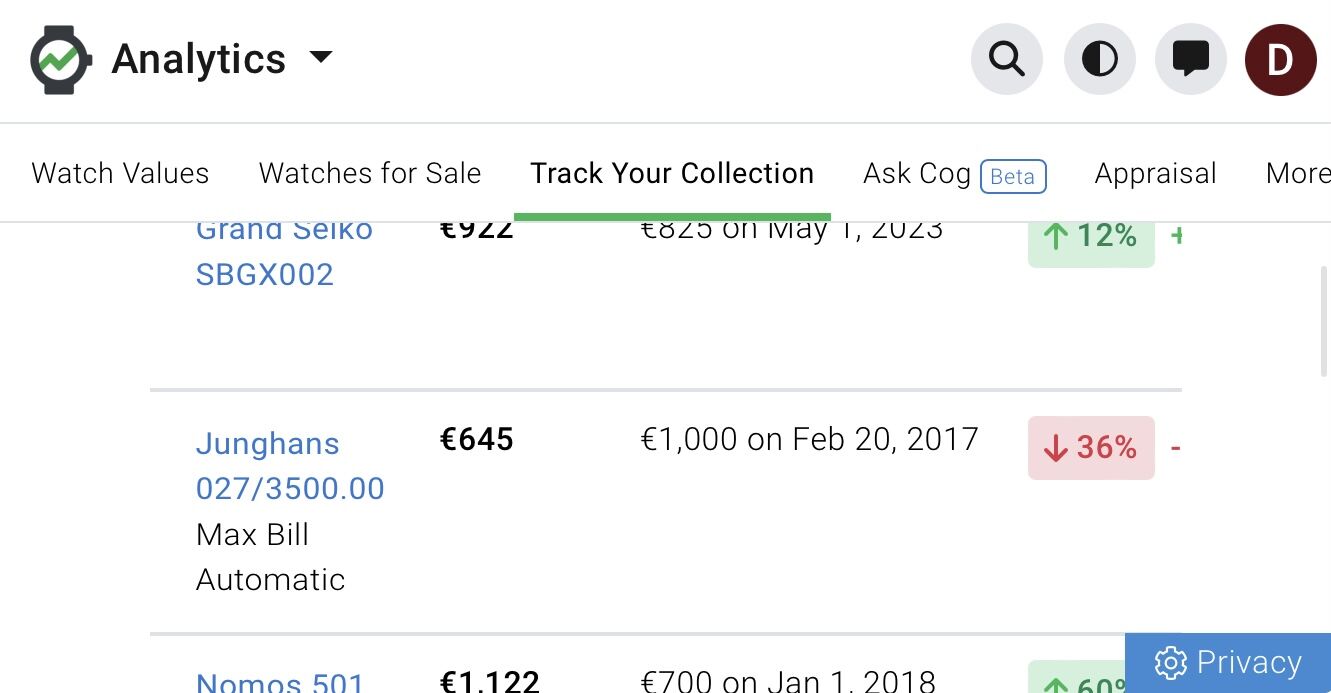Switch to Watch Values tab

[120, 173]
